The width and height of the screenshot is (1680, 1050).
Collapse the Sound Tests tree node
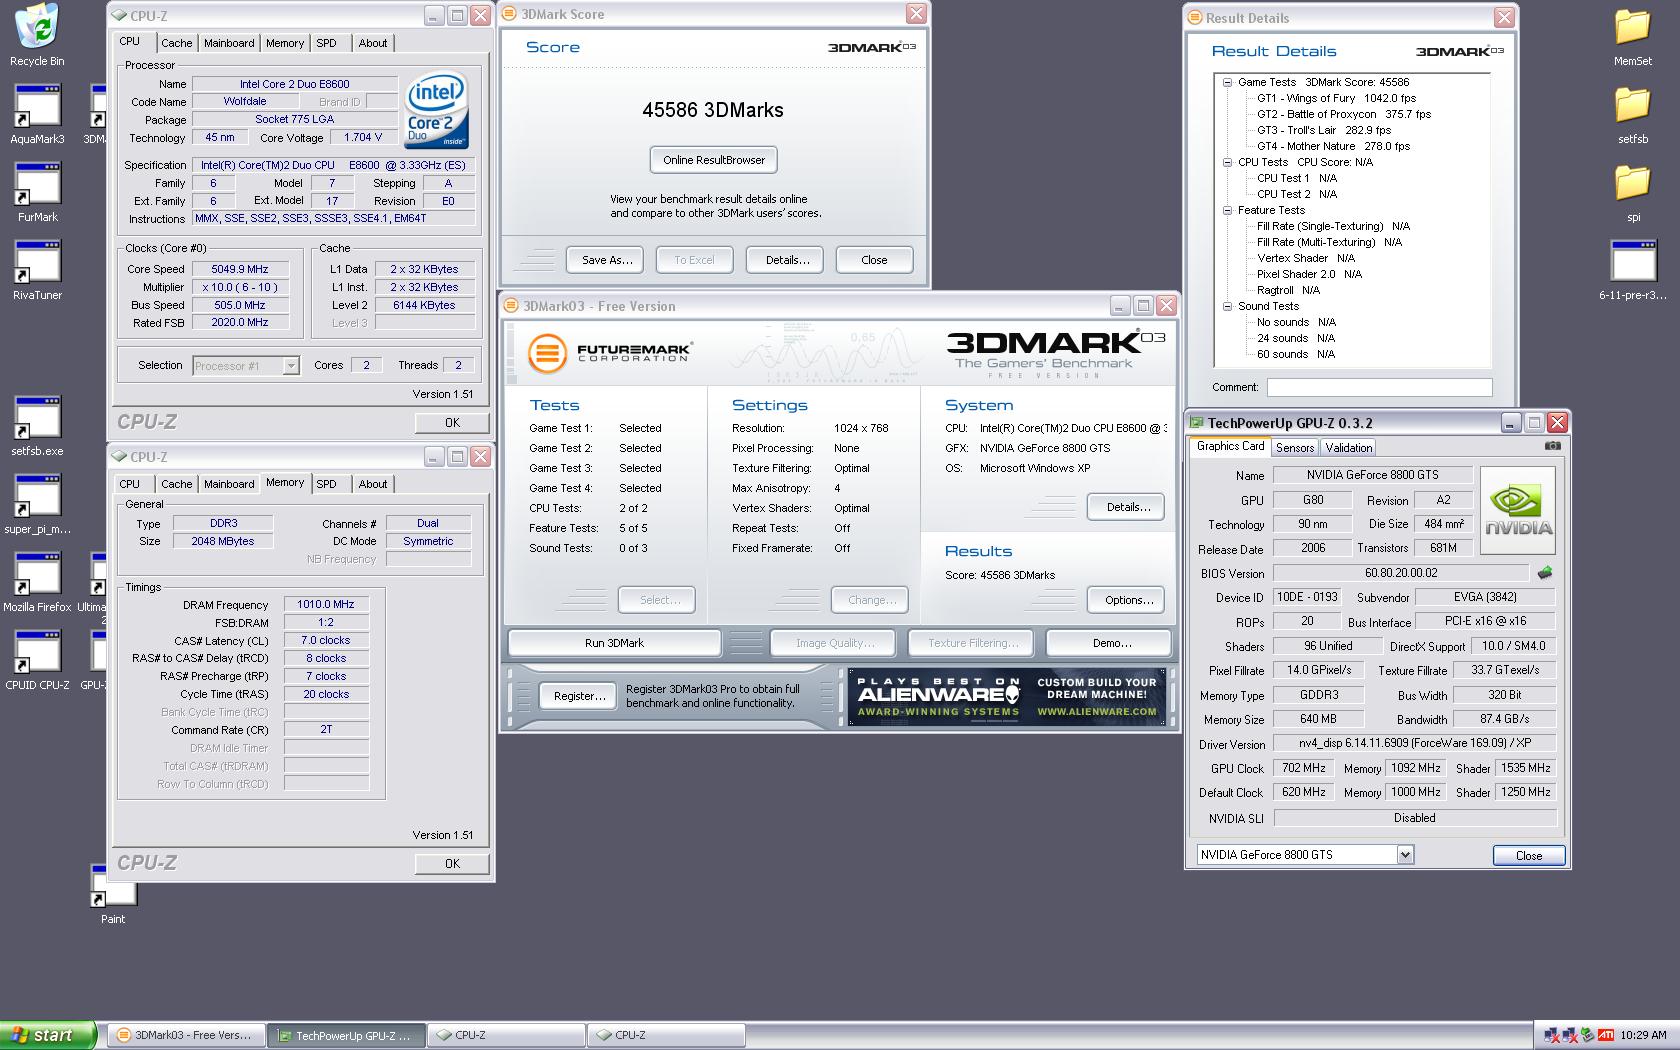pos(1227,306)
